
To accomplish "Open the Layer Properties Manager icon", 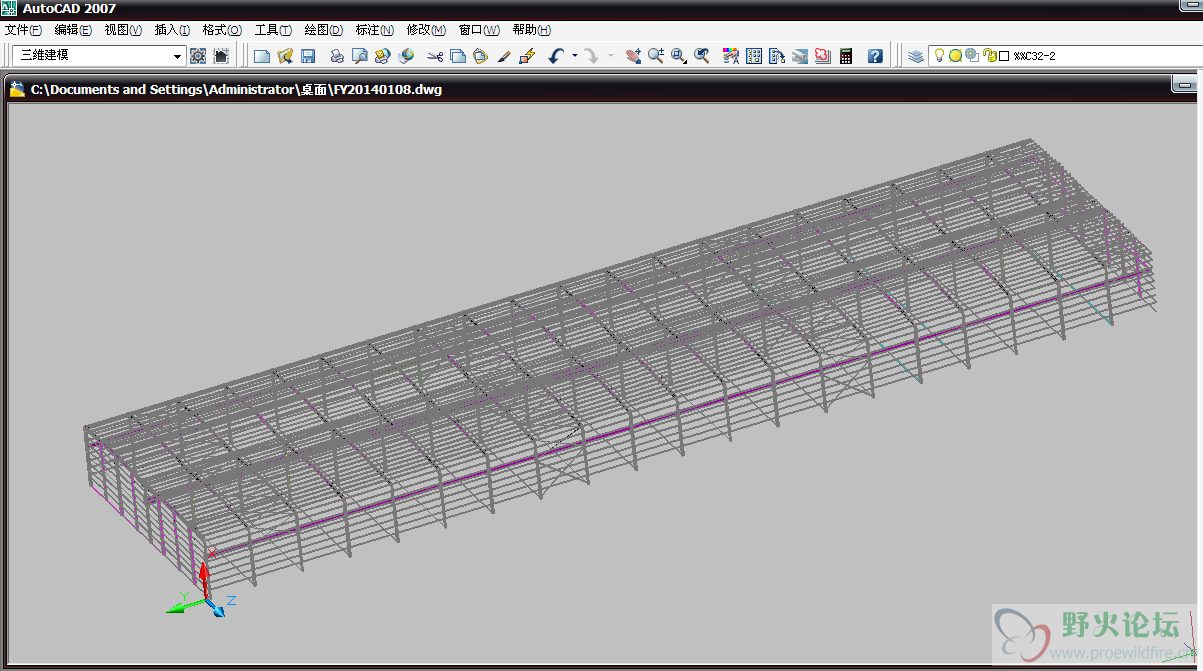I will tap(915, 56).
